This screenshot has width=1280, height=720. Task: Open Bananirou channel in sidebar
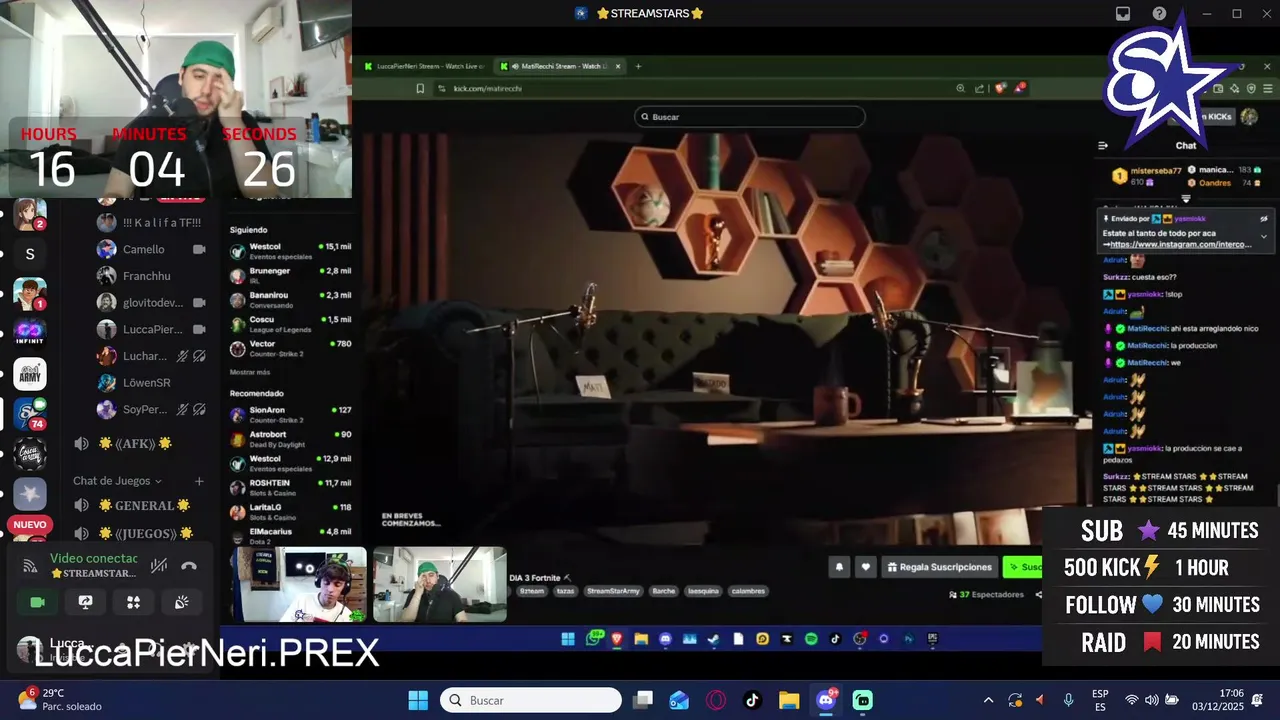tap(291, 300)
